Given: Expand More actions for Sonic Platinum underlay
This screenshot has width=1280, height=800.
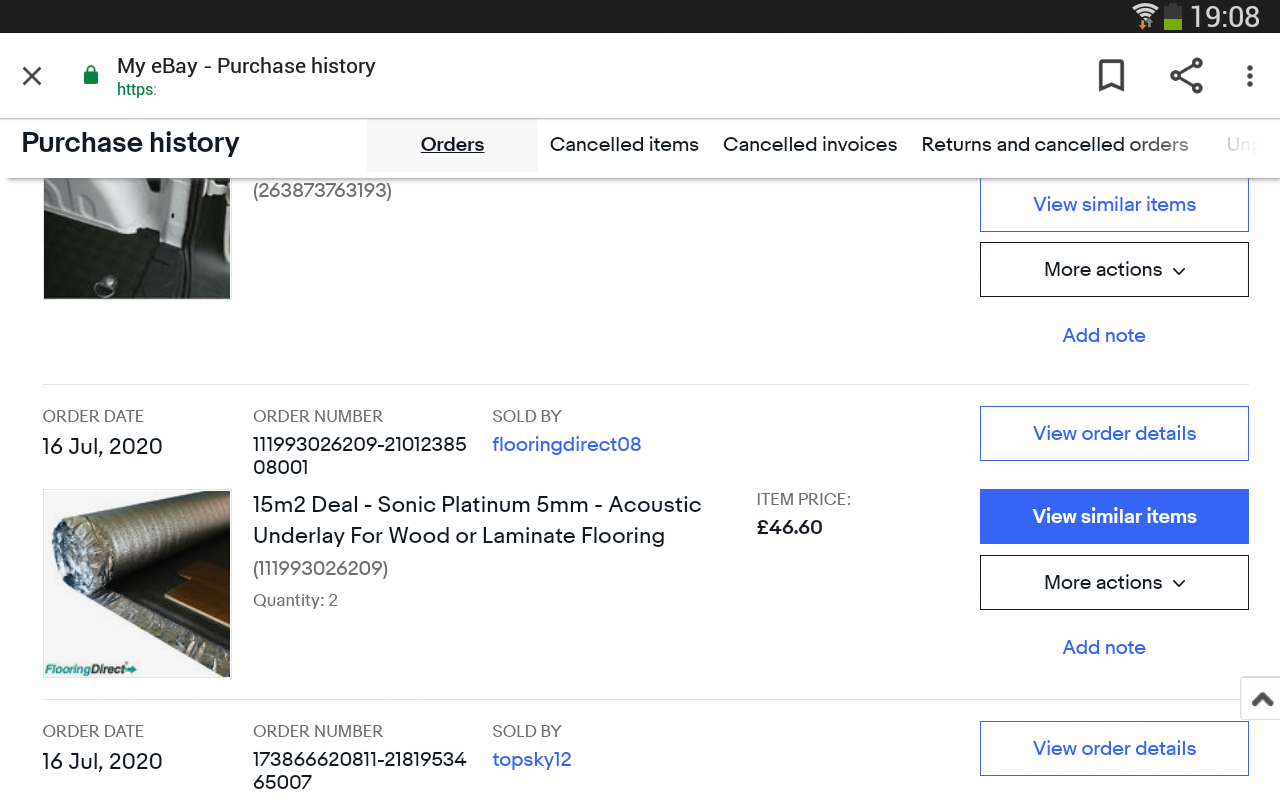Looking at the screenshot, I should [1114, 582].
